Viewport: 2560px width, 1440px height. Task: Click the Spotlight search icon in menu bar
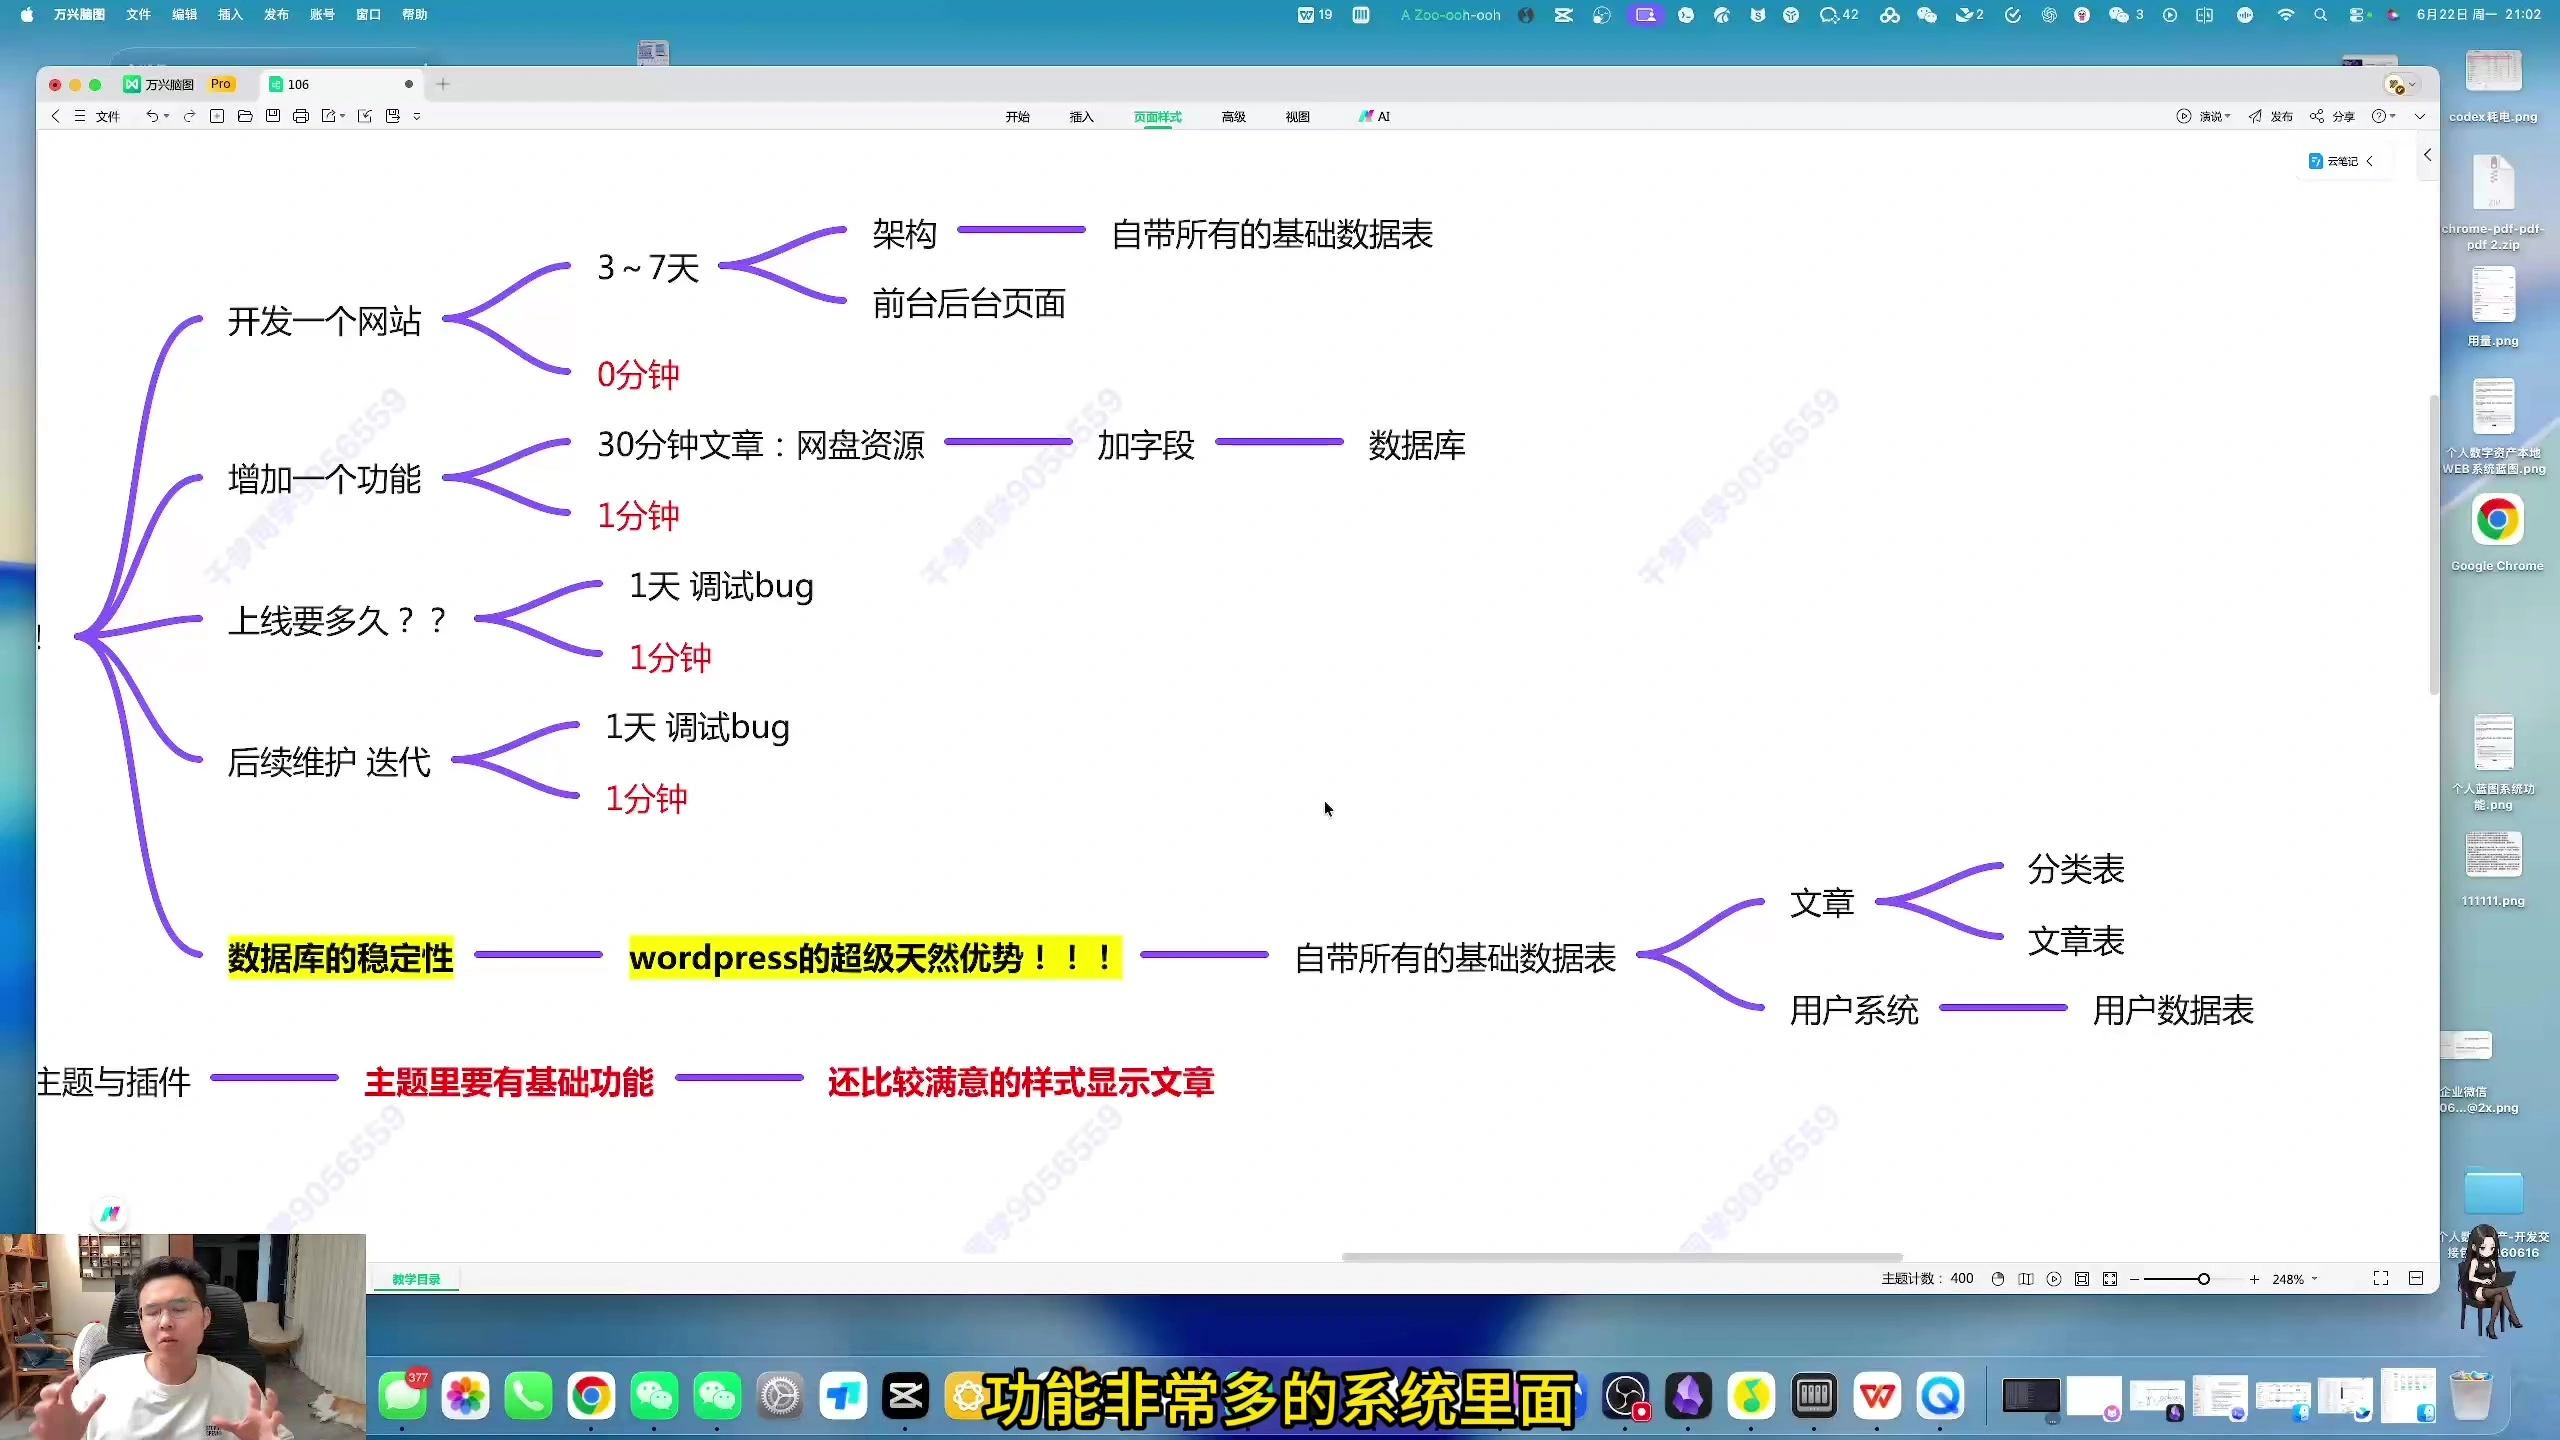[2320, 14]
